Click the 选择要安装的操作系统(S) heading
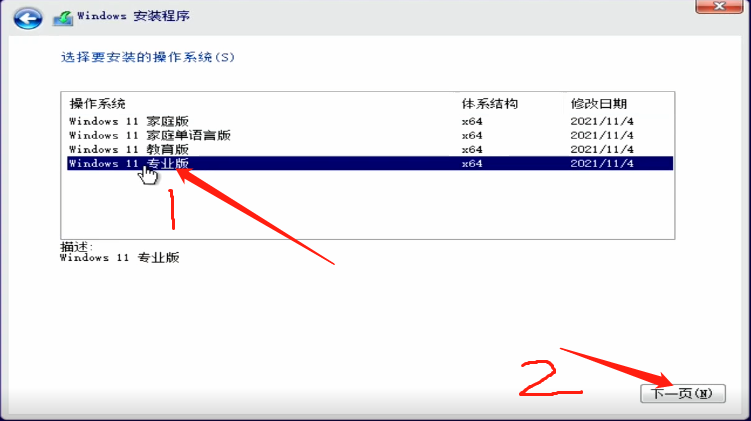This screenshot has width=751, height=421. point(148,57)
